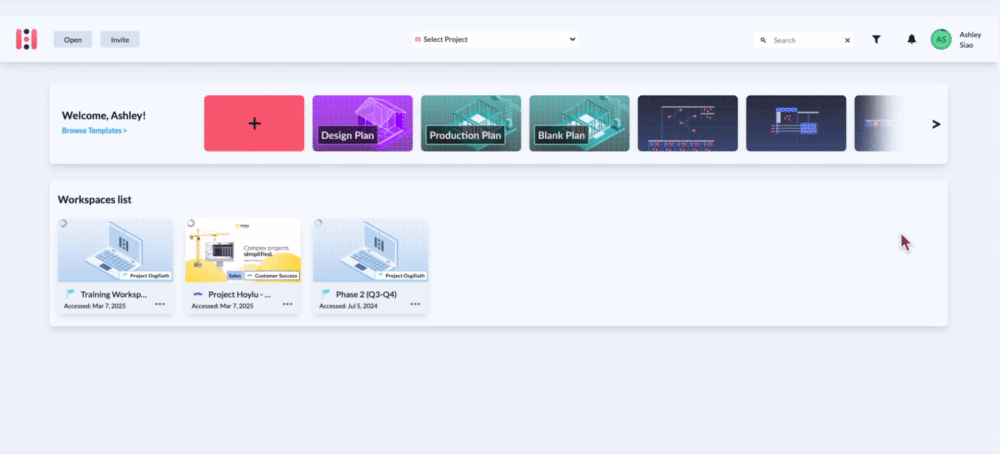1000x454 pixels.
Task: Click the Sales tag on Project Hoylu card
Action: tap(235, 275)
